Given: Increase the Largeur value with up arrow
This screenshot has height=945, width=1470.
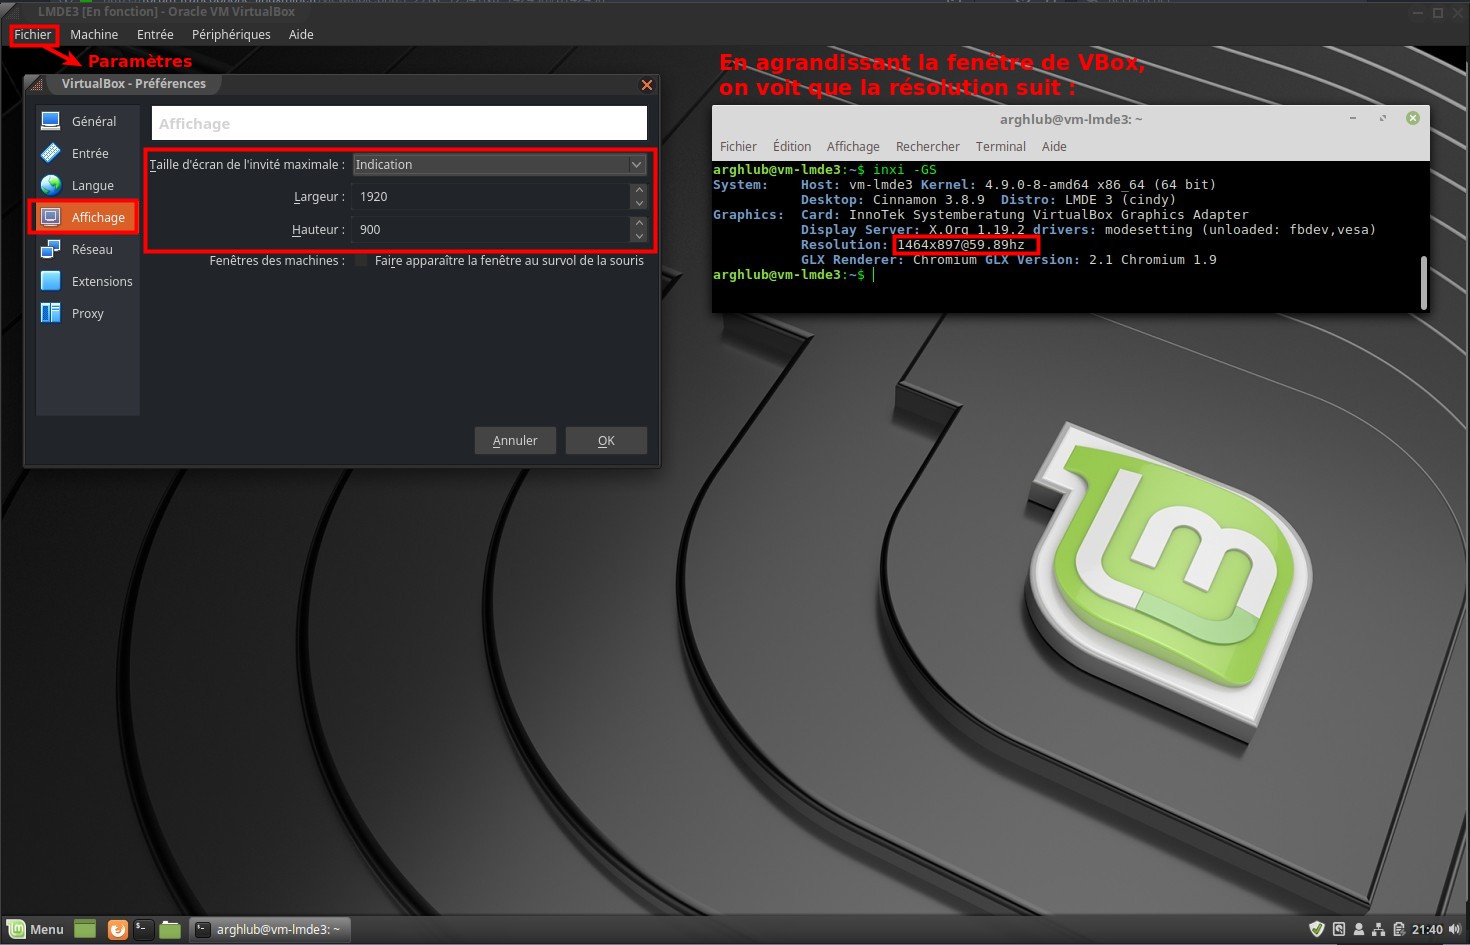Looking at the screenshot, I should coord(639,190).
